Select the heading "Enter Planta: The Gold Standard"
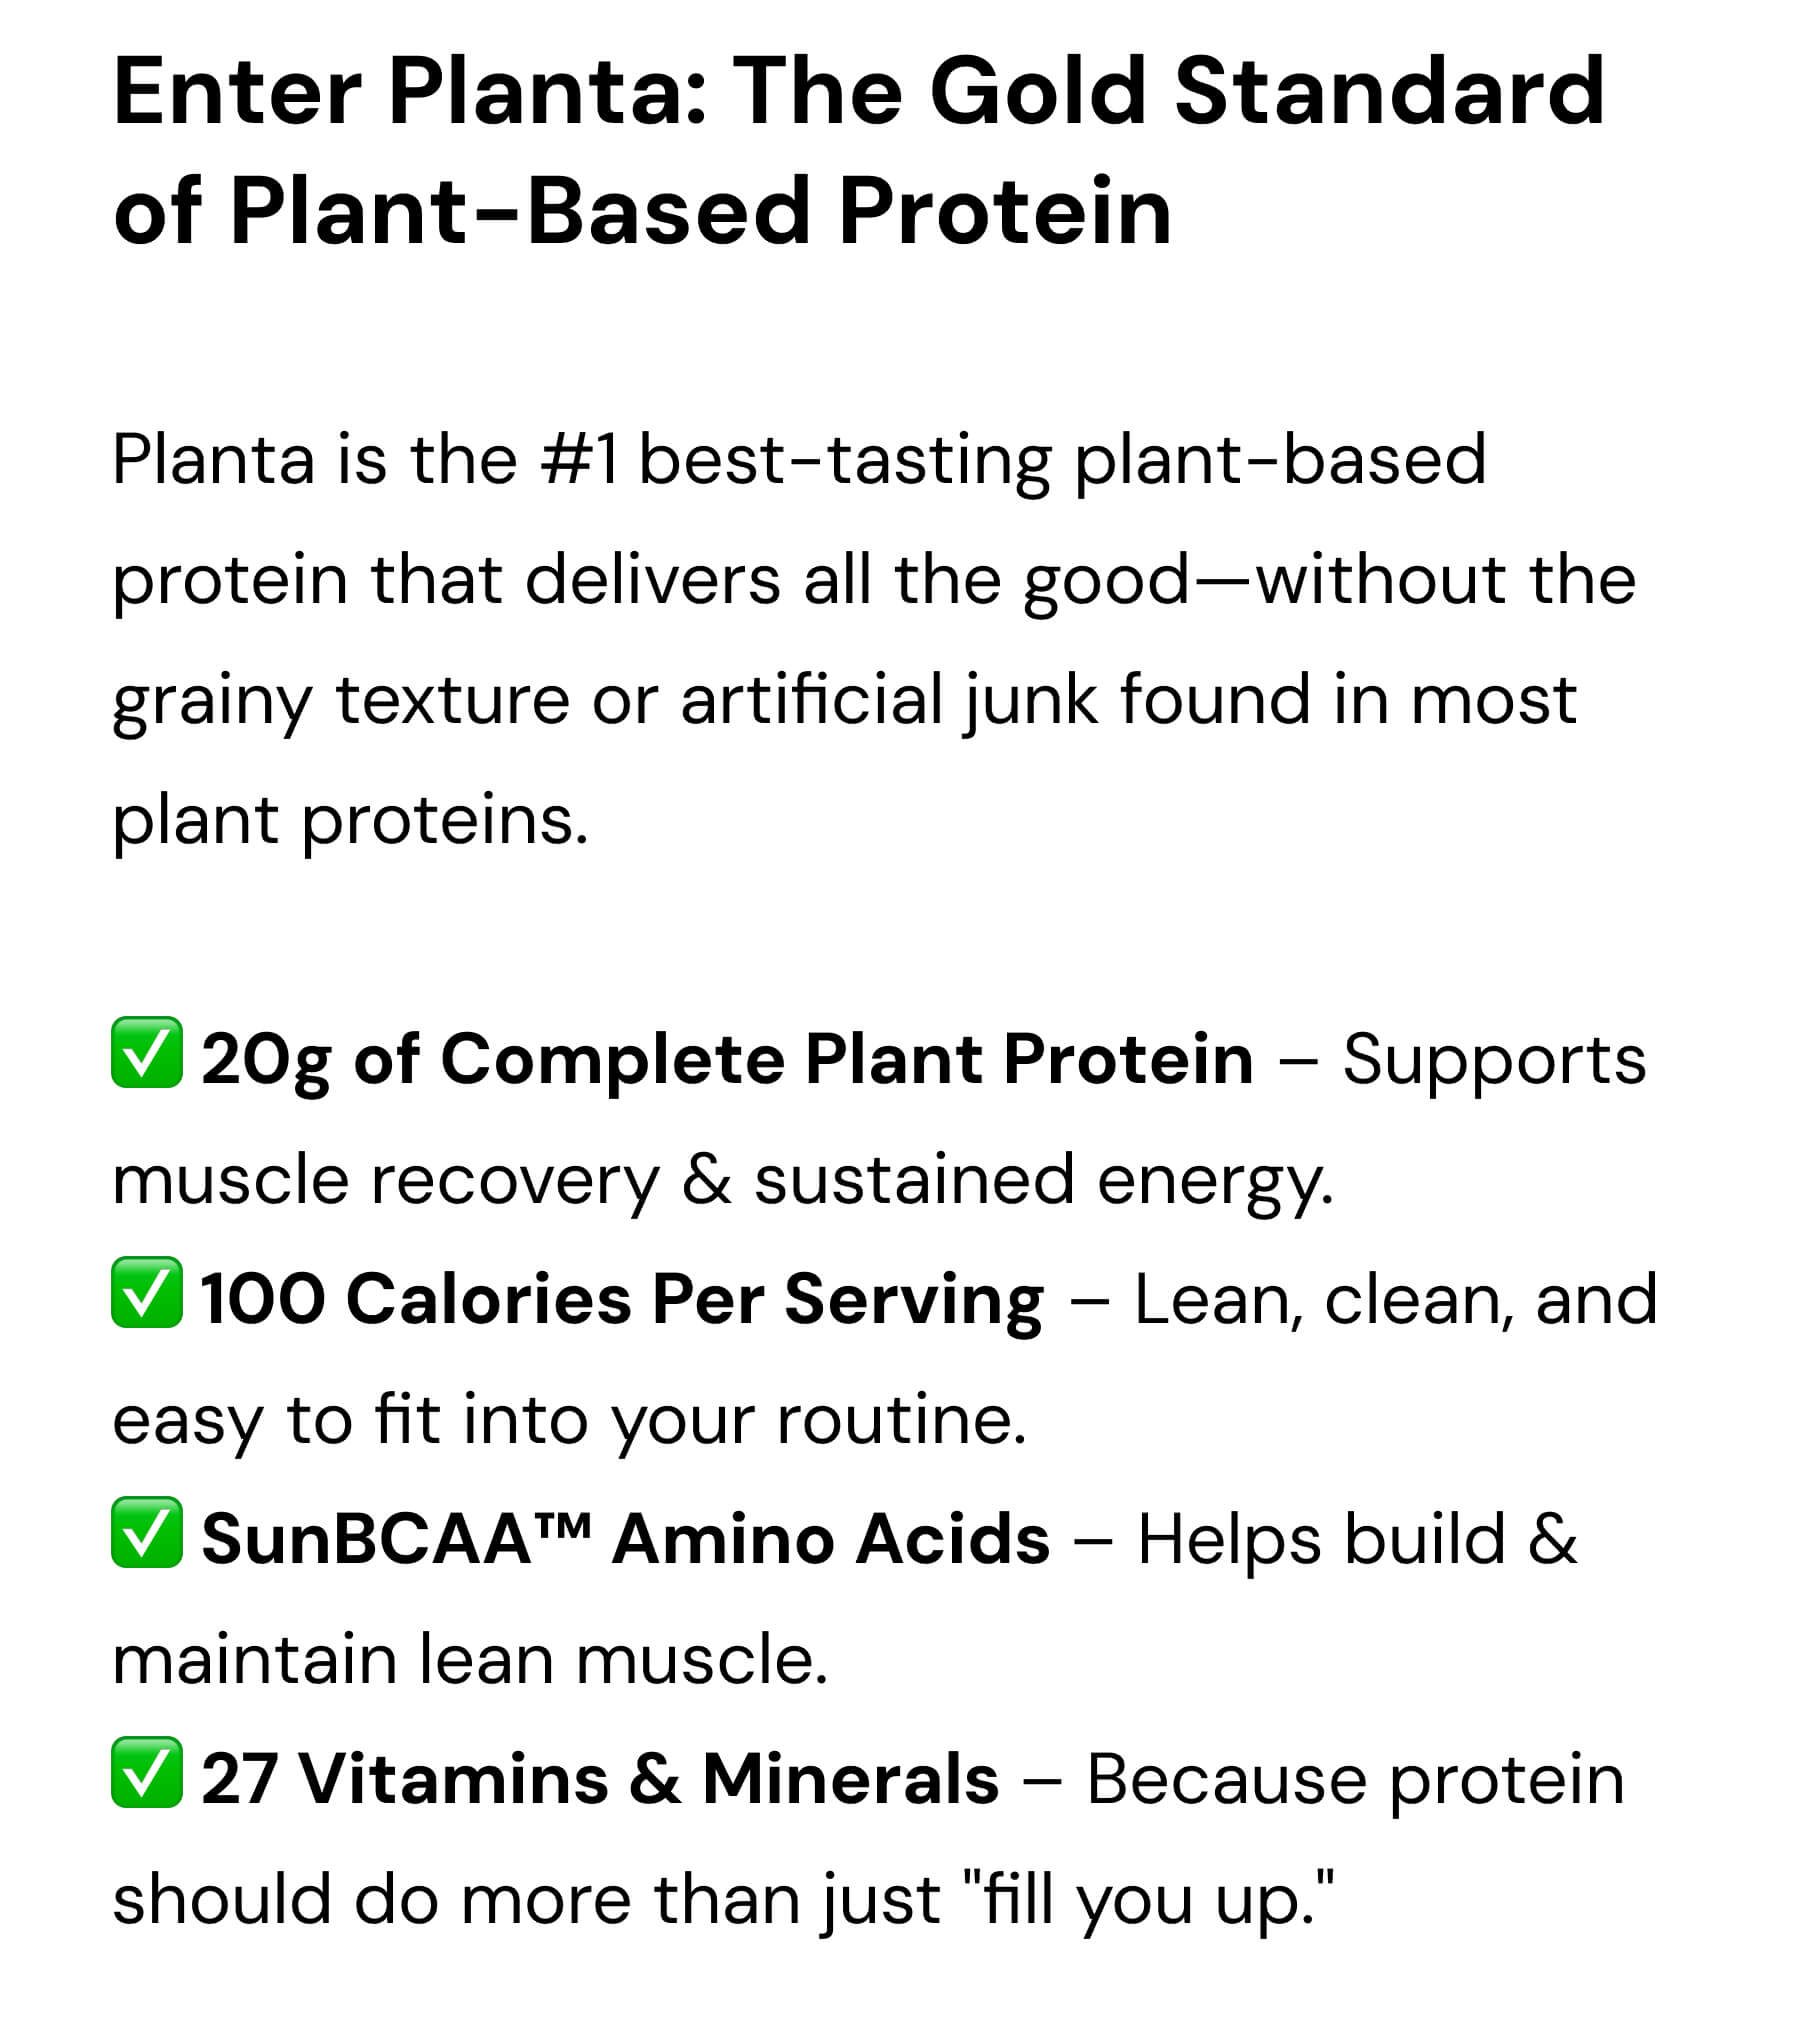The width and height of the screenshot is (1800, 2043). coord(859,91)
